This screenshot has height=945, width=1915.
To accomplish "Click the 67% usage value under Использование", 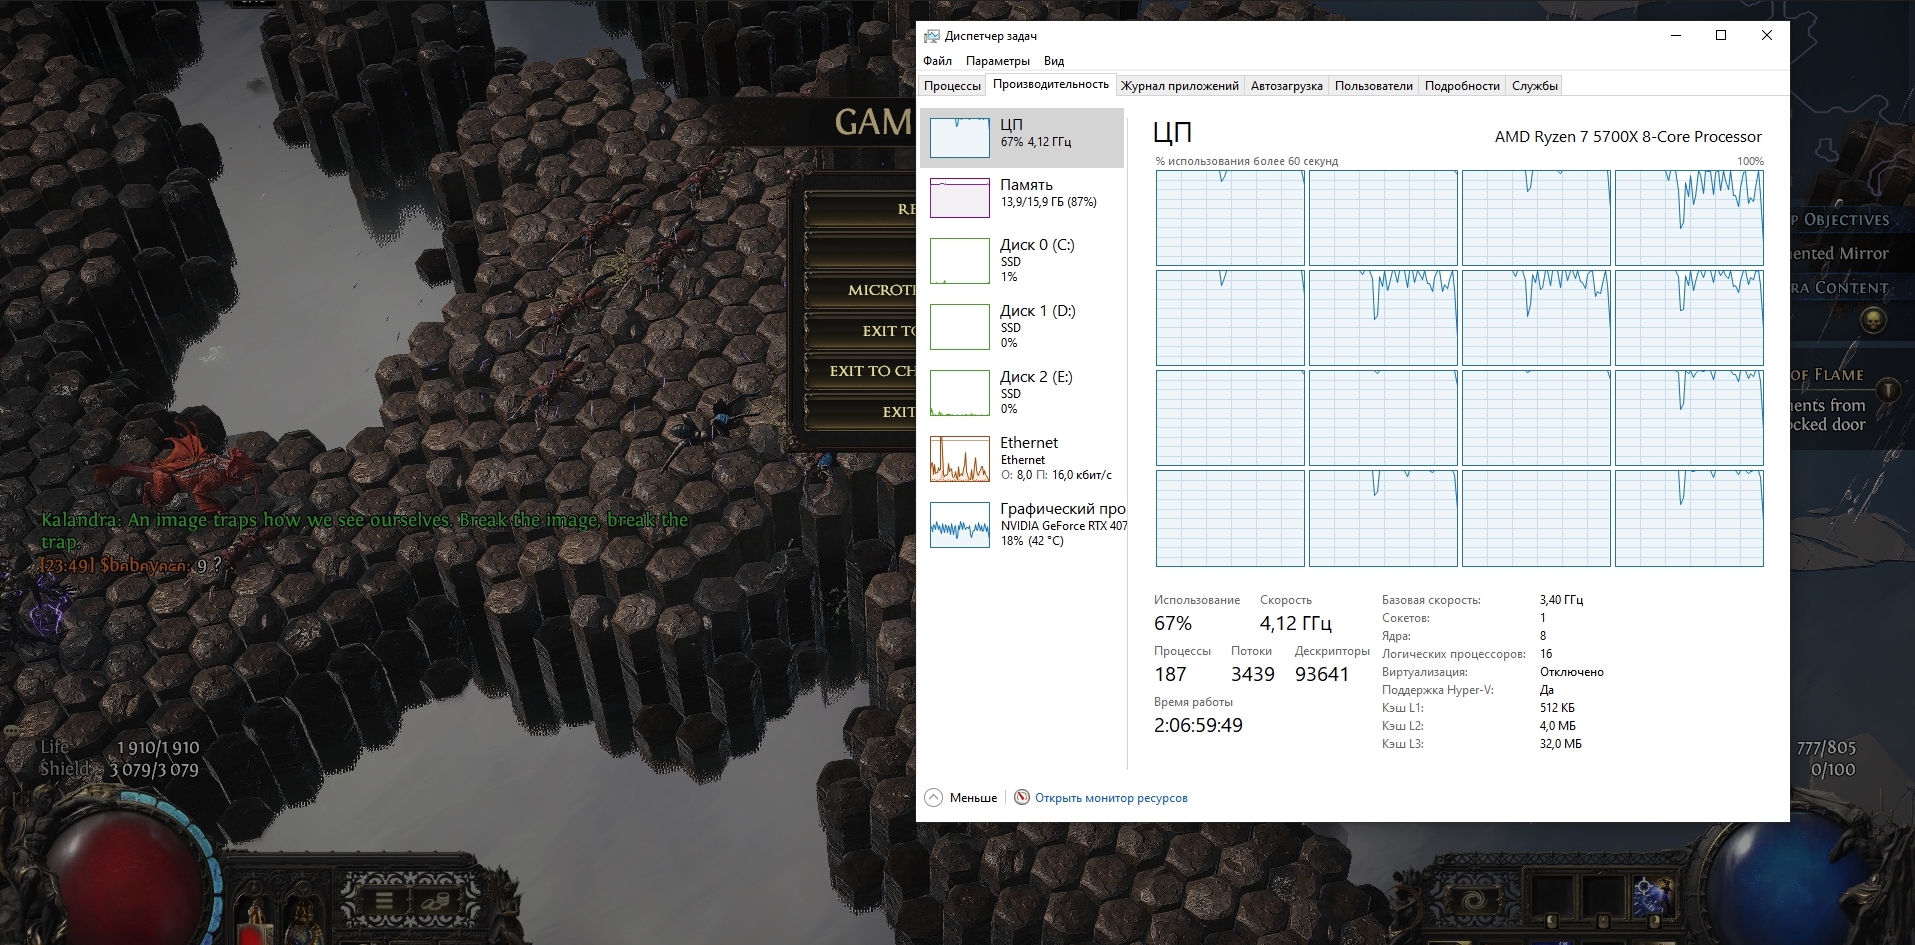I will 1172,623.
